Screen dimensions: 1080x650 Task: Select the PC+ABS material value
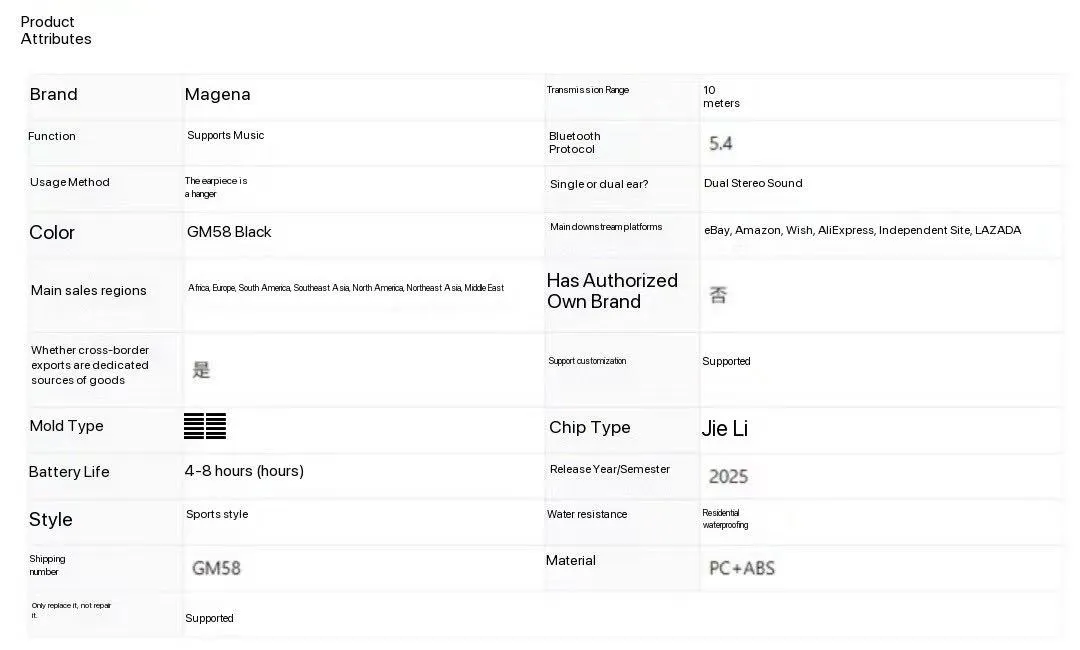pyautogui.click(x=742, y=568)
